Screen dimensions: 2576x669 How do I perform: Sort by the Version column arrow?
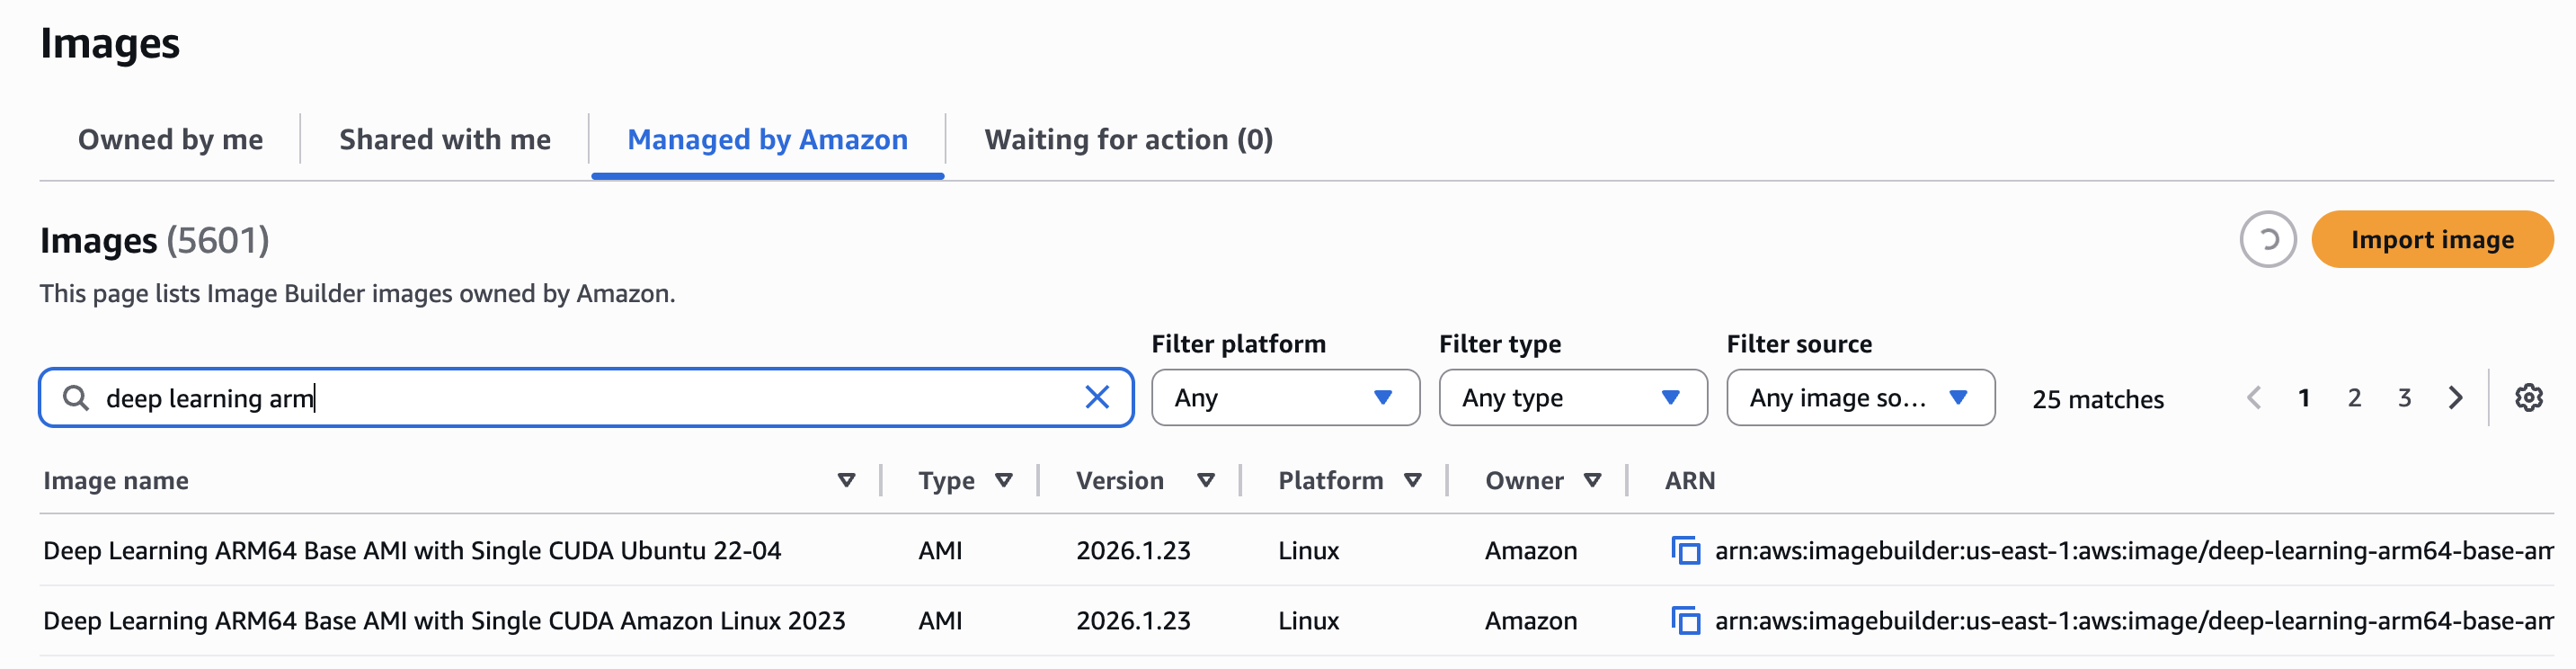click(x=1206, y=479)
